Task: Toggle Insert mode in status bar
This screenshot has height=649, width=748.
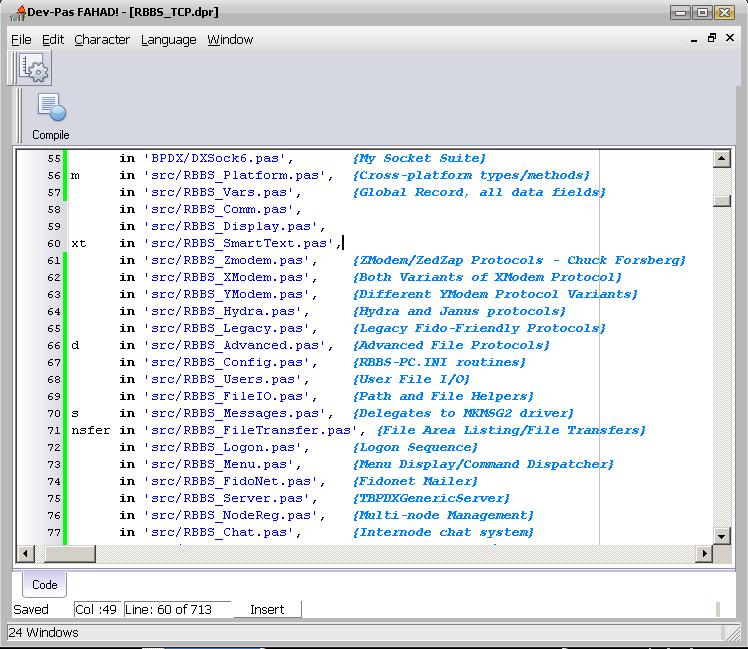Action: [267, 609]
